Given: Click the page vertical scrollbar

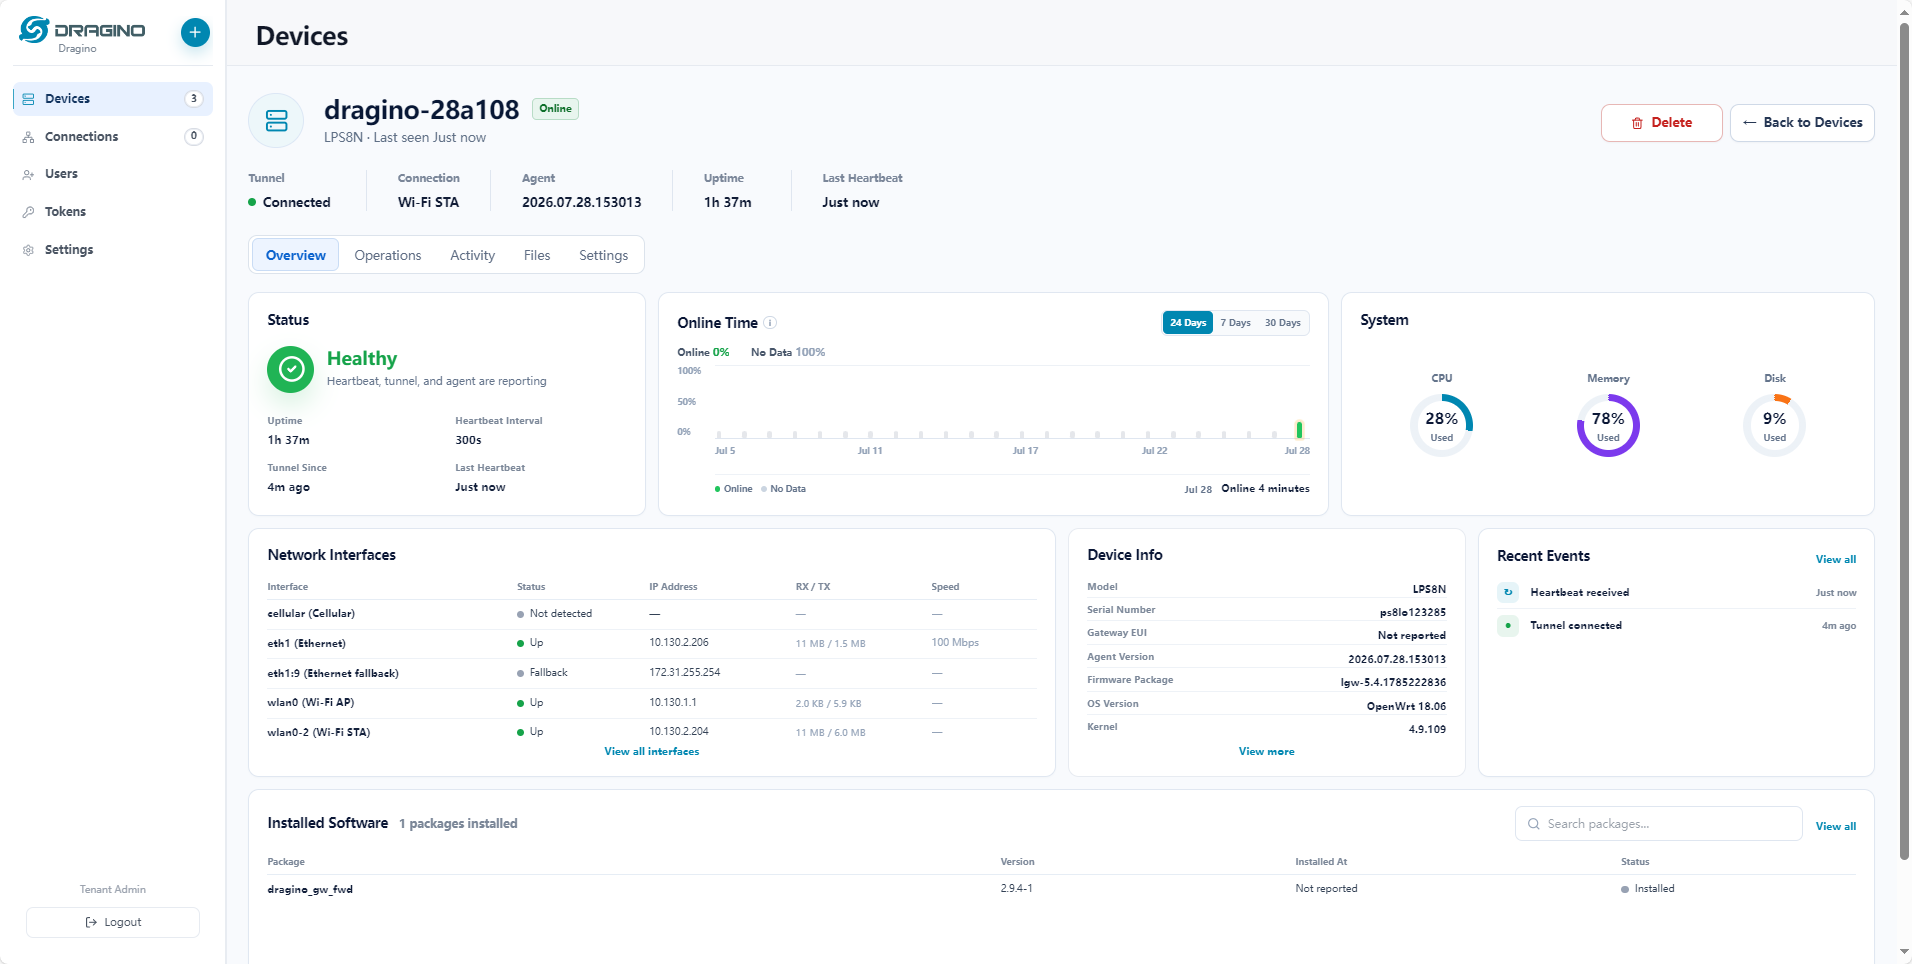Looking at the screenshot, I should click(1905, 440).
